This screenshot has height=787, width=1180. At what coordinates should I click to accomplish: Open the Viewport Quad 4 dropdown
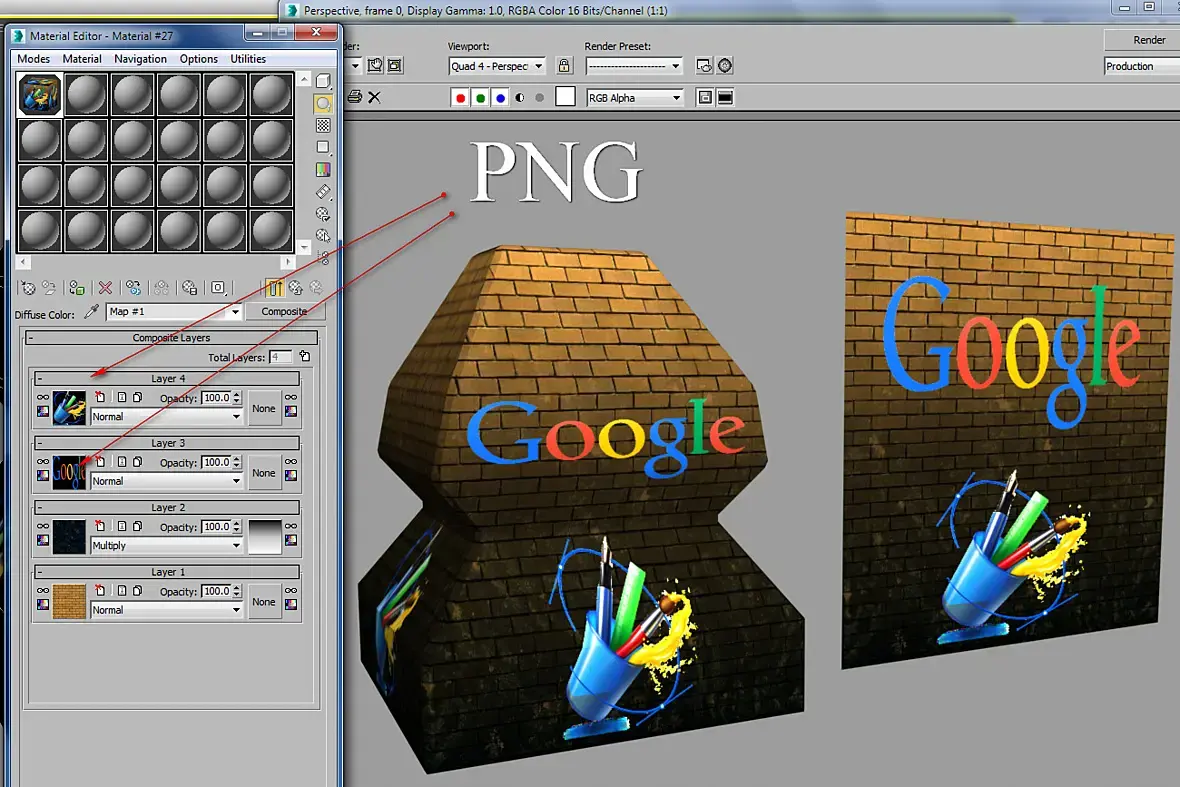click(497, 66)
